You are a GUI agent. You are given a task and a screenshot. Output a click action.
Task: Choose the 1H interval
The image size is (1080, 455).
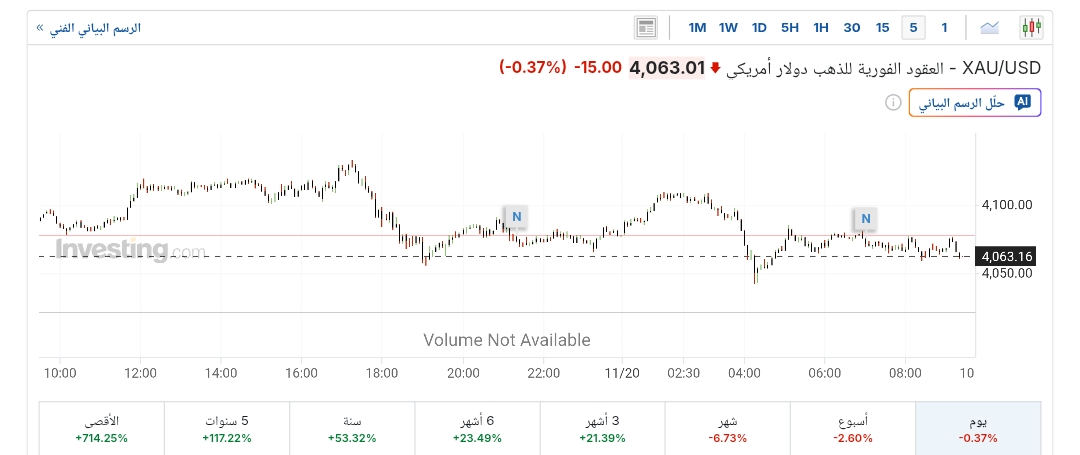point(821,27)
